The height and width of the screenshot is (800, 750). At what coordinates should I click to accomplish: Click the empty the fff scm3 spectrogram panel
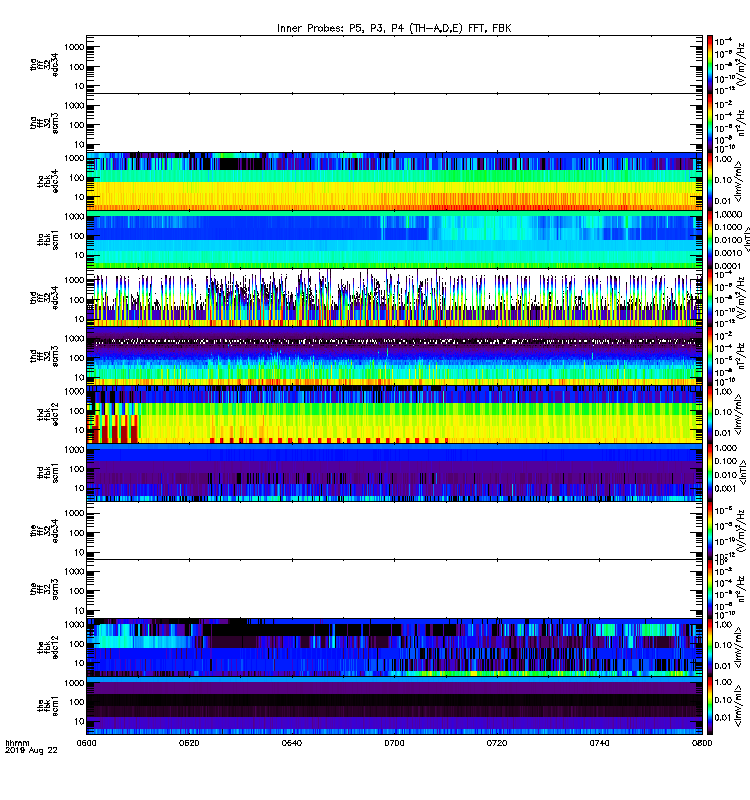click(394, 589)
